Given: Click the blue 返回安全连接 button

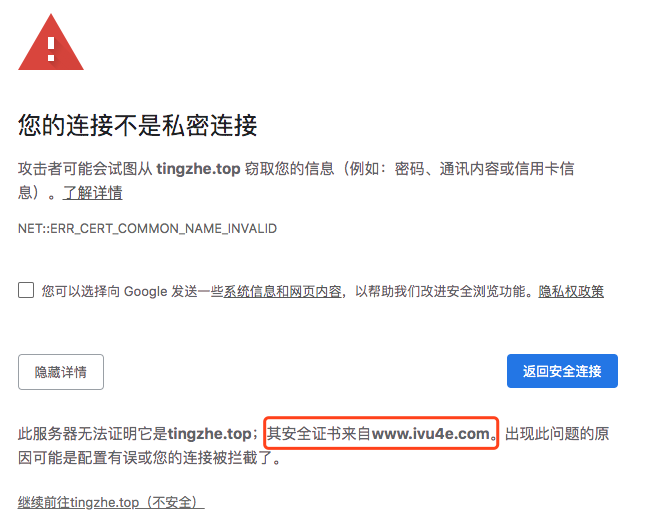Looking at the screenshot, I should (562, 371).
